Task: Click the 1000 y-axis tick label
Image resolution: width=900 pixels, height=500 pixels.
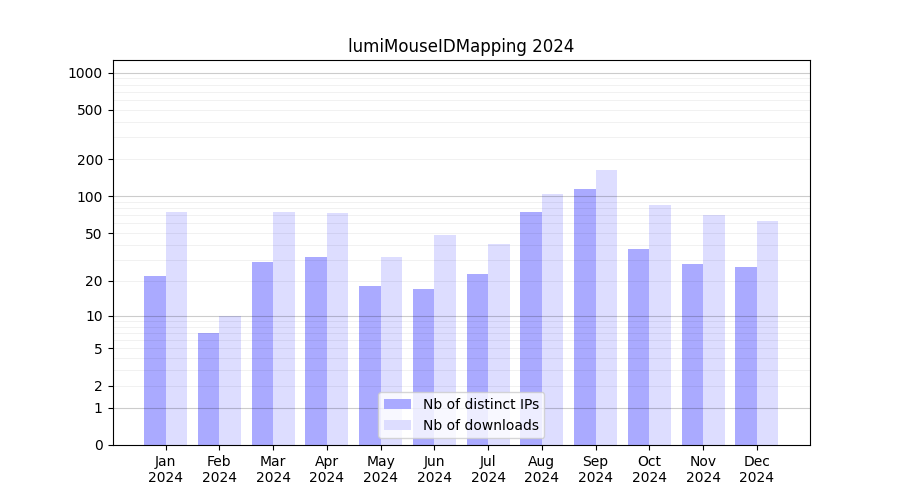Action: click(x=85, y=73)
